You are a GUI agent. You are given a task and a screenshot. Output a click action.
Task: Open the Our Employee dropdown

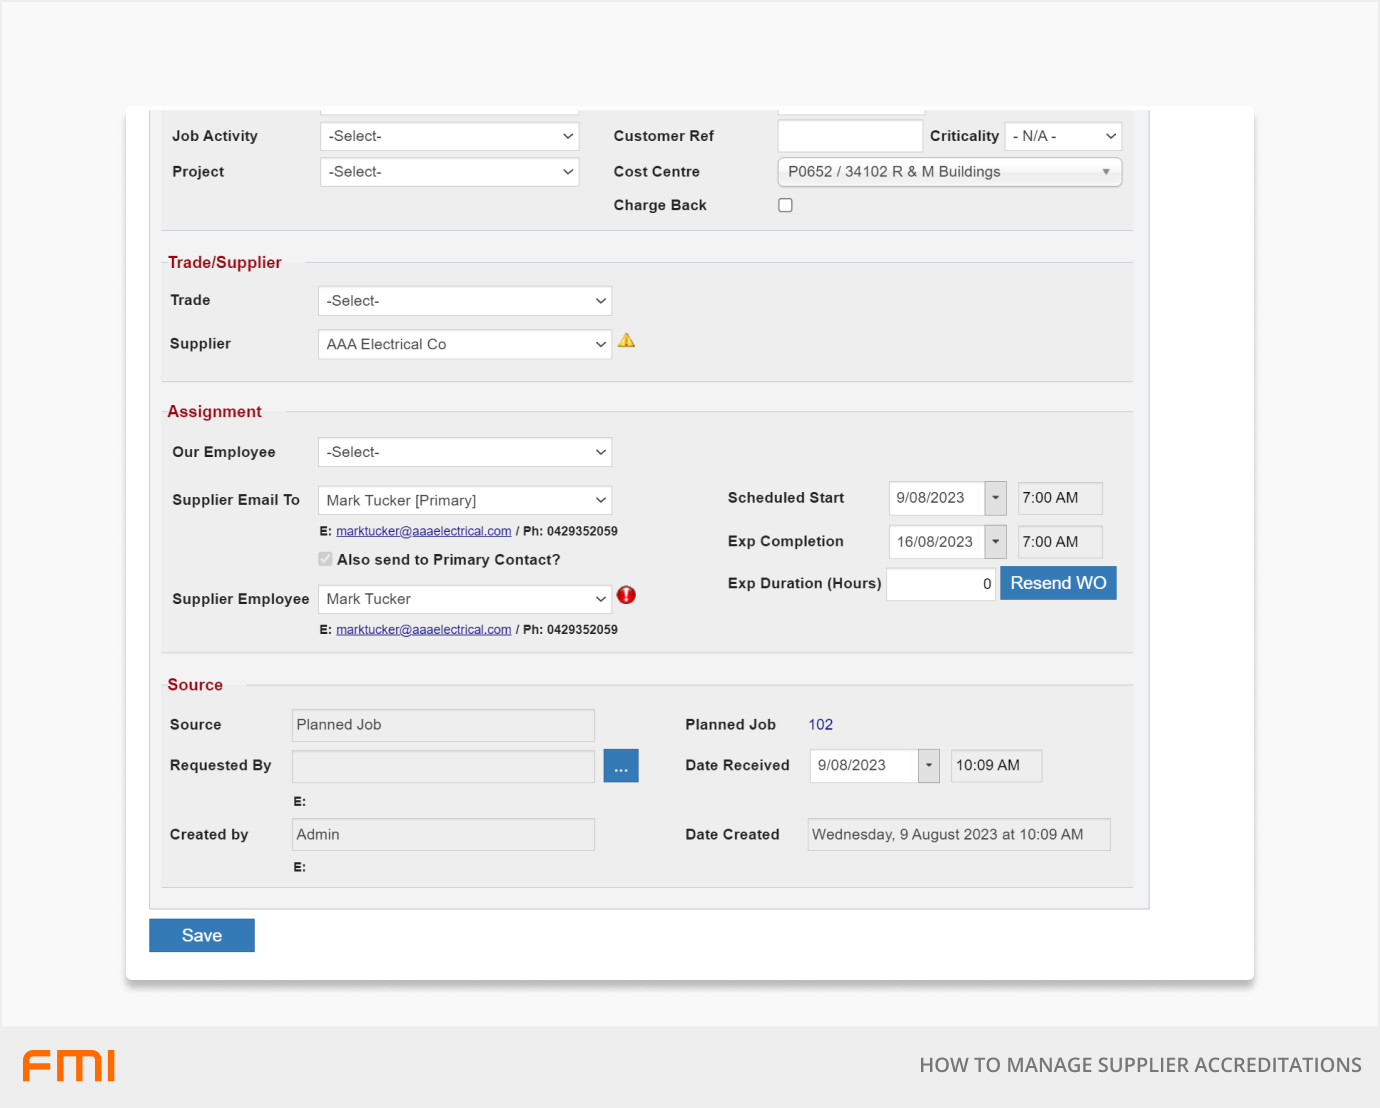coord(464,452)
